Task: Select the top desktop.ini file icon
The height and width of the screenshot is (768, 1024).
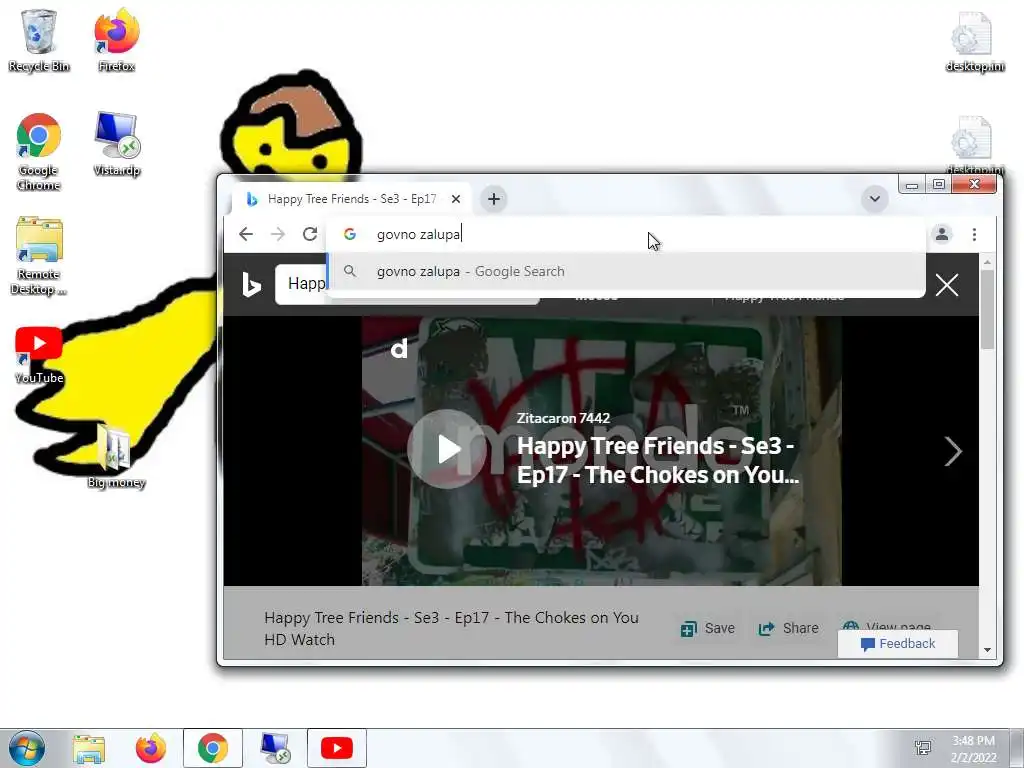Action: point(974,40)
